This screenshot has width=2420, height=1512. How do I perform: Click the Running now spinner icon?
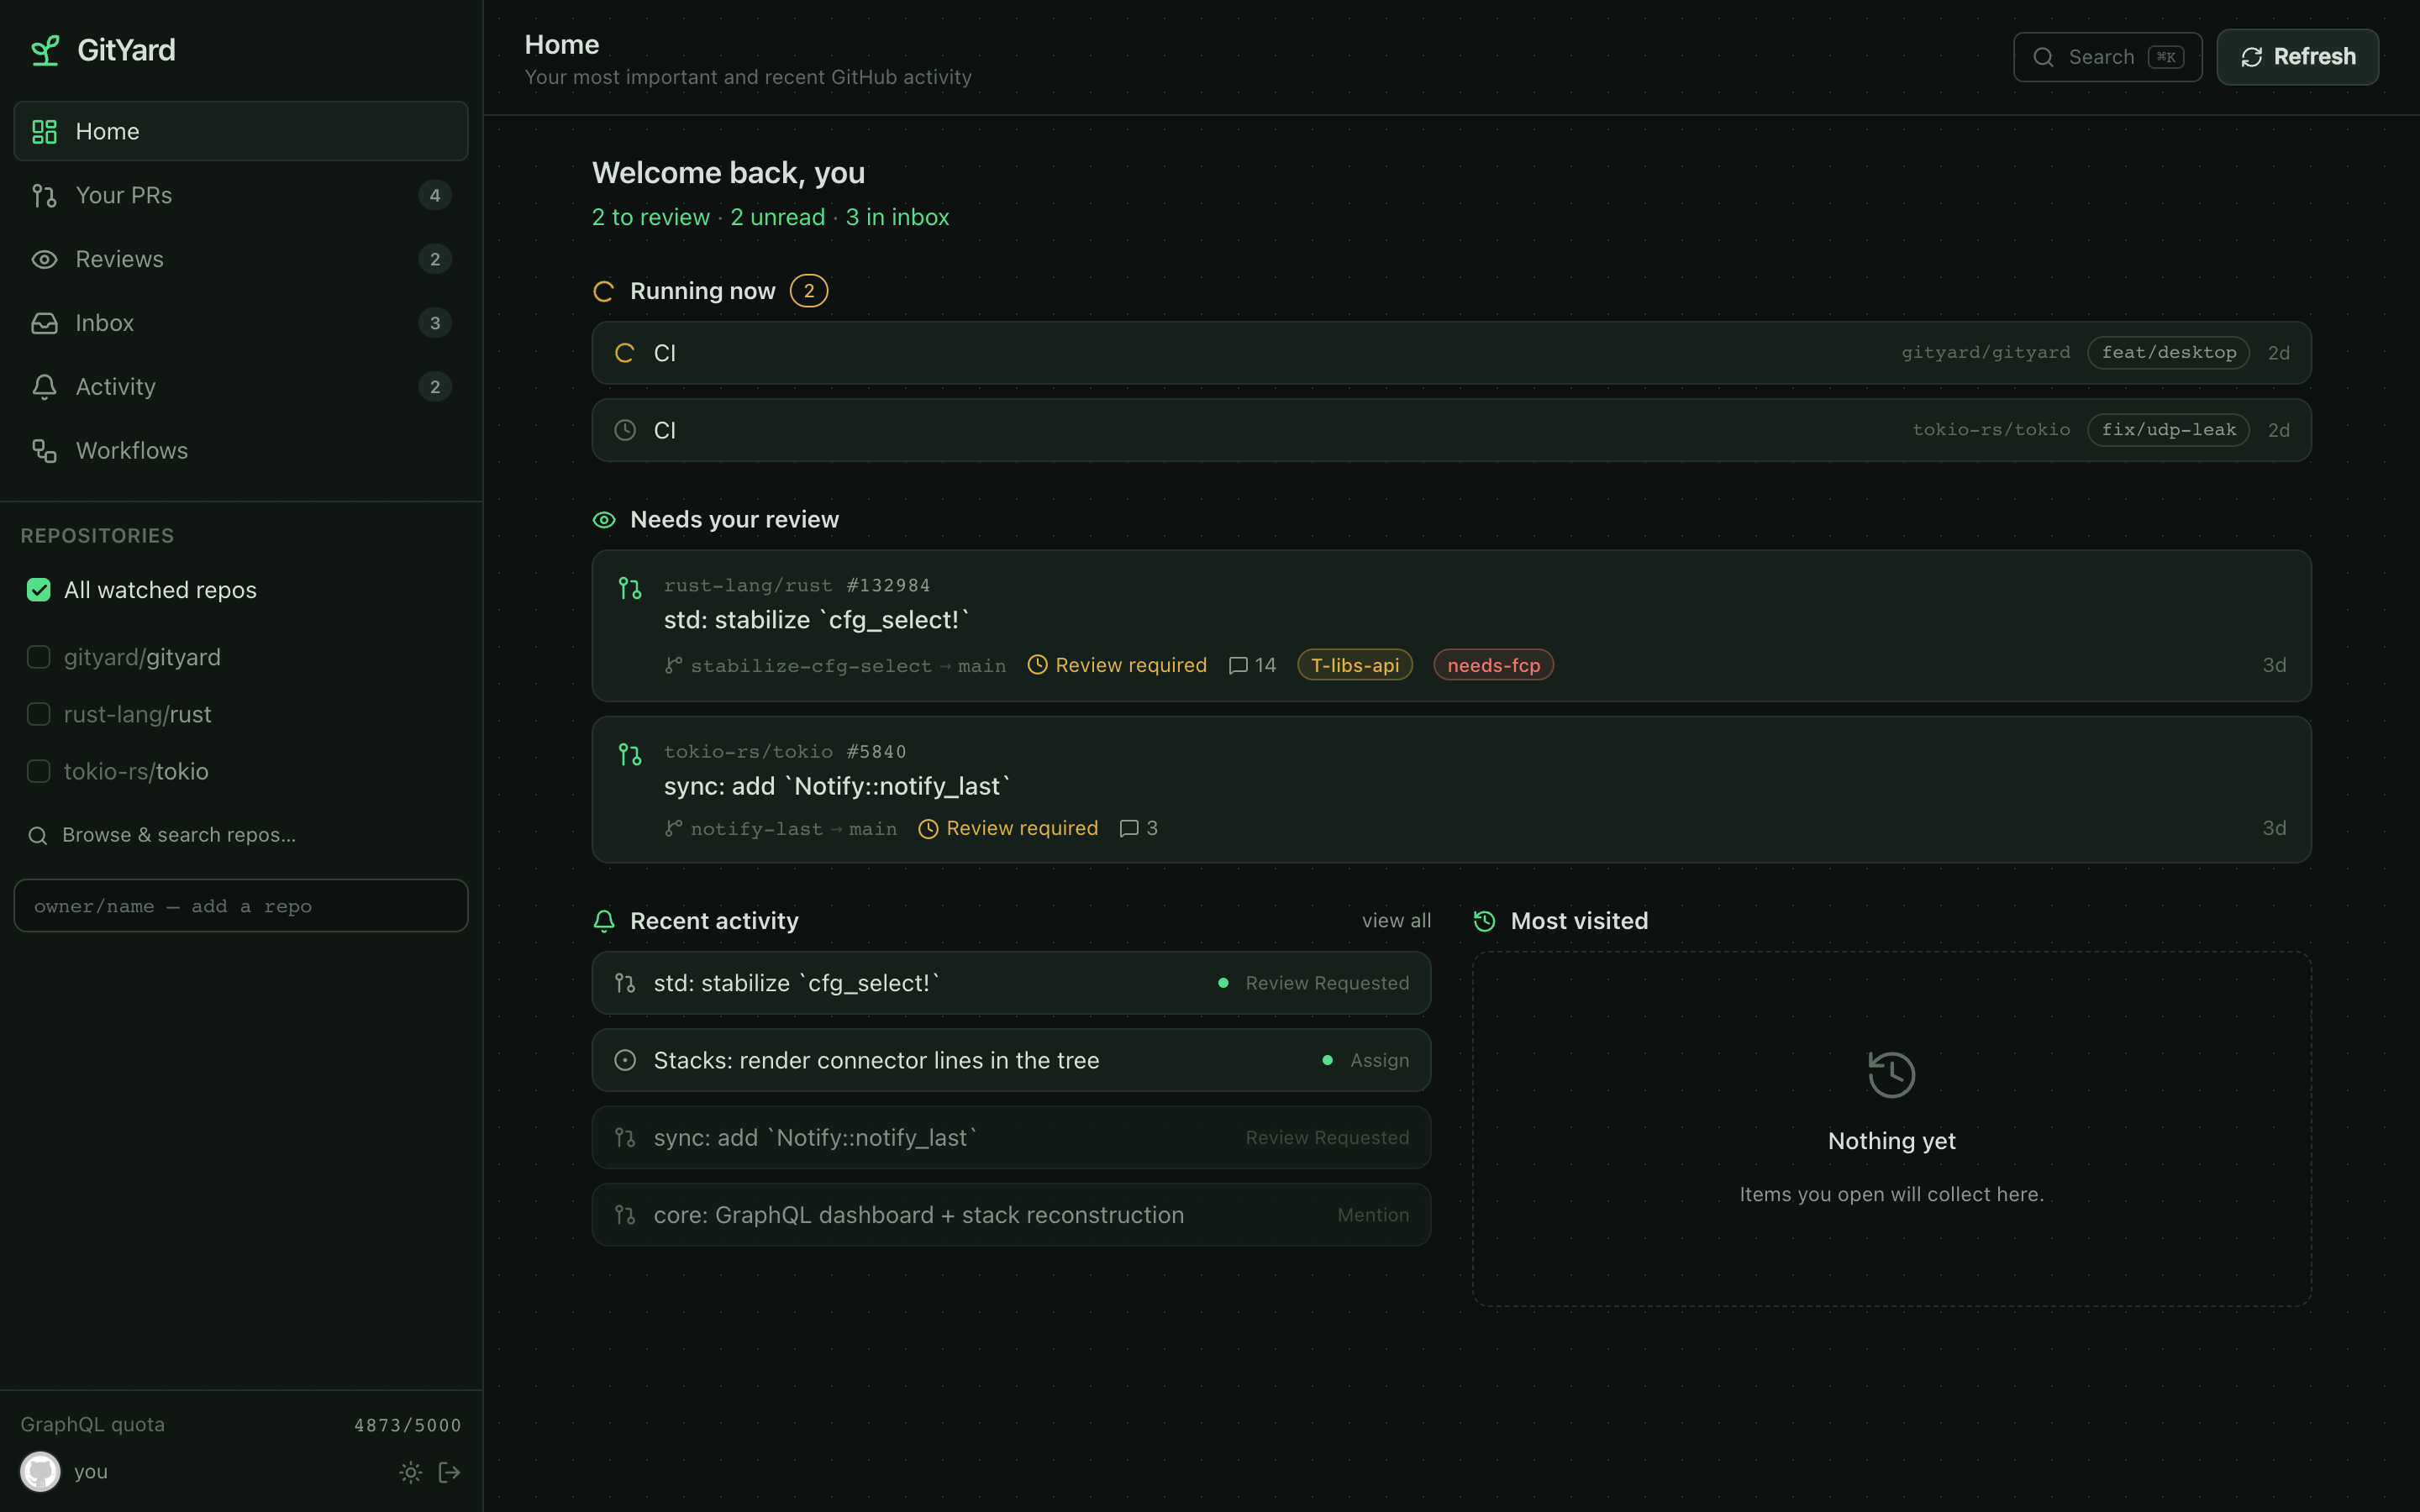click(x=603, y=291)
